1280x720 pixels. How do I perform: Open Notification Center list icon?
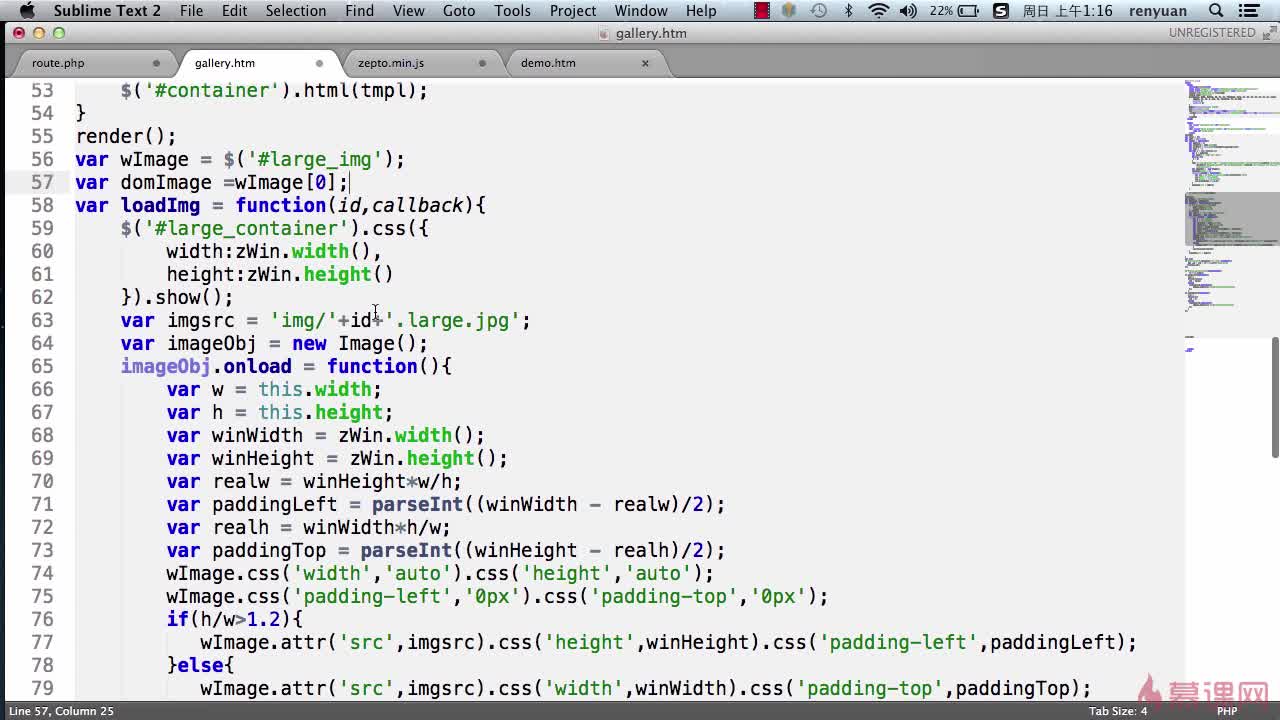(1251, 11)
